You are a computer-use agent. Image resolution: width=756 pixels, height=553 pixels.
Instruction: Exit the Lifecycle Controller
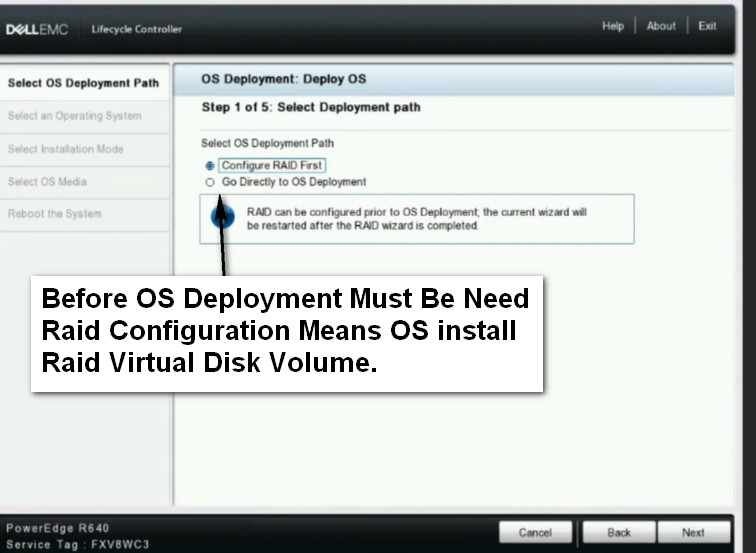click(707, 27)
